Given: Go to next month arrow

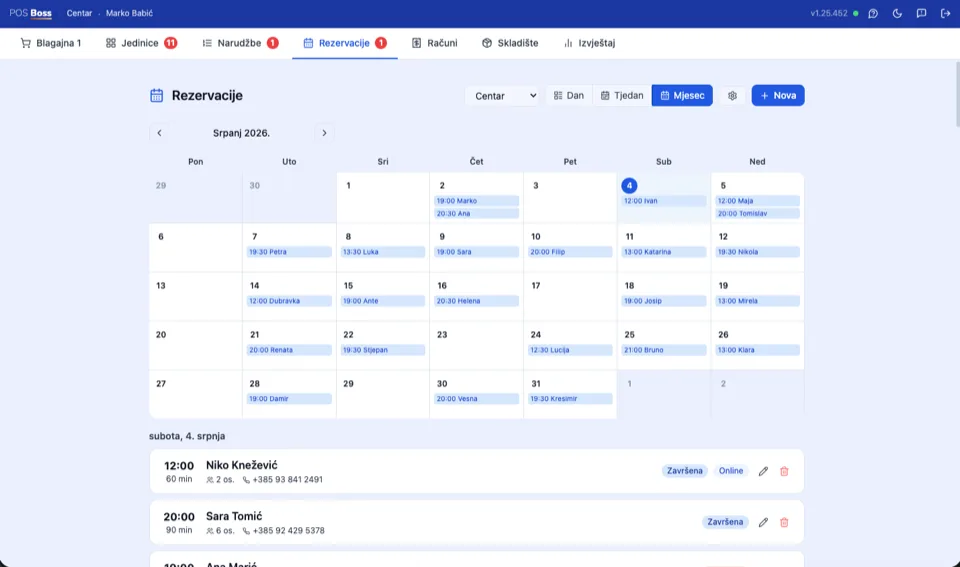Looking at the screenshot, I should coord(324,133).
